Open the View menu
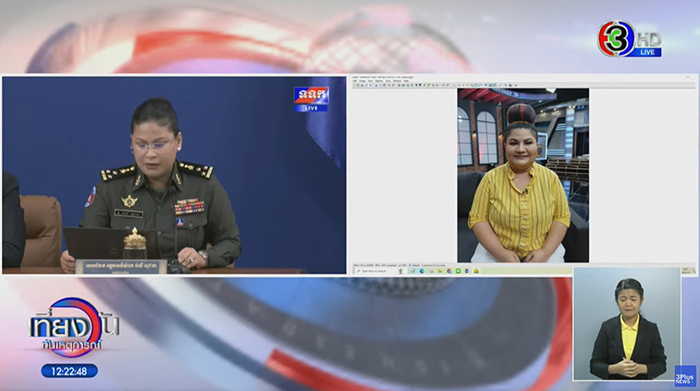This screenshot has height=391, width=700. pyautogui.click(x=371, y=81)
